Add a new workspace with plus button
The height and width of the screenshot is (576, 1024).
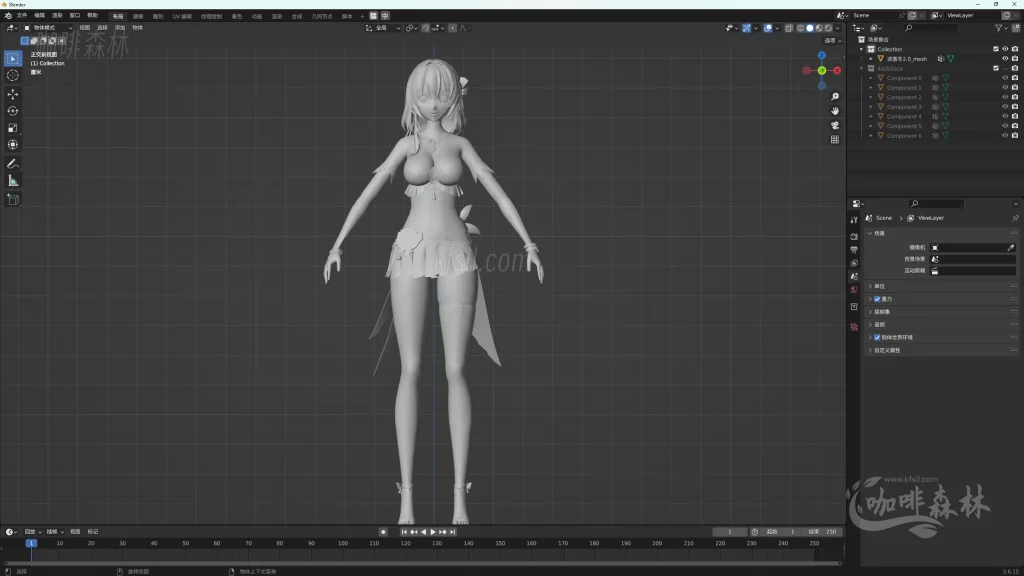pos(362,16)
